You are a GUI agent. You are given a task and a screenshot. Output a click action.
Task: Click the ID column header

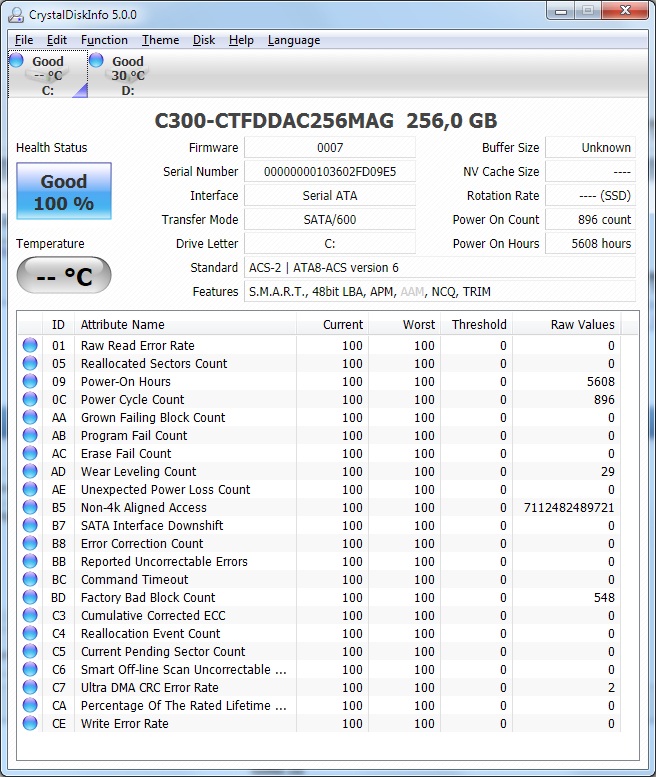[x=58, y=325]
